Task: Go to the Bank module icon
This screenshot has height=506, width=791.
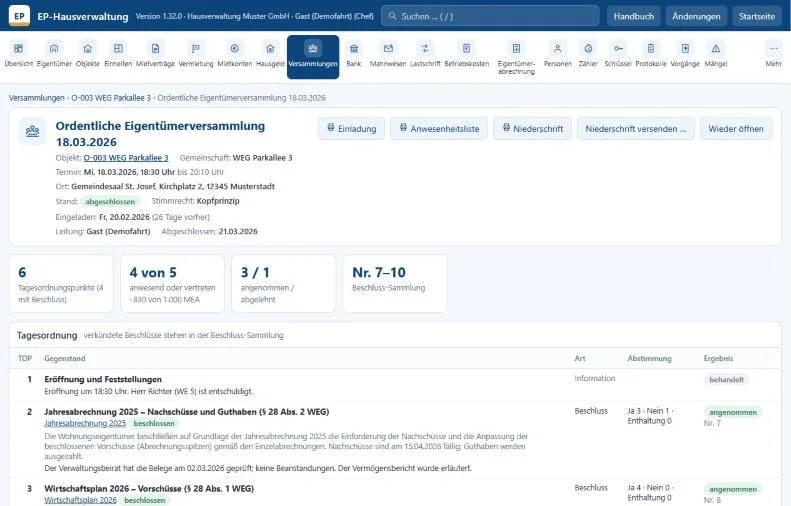Action: click(354, 48)
